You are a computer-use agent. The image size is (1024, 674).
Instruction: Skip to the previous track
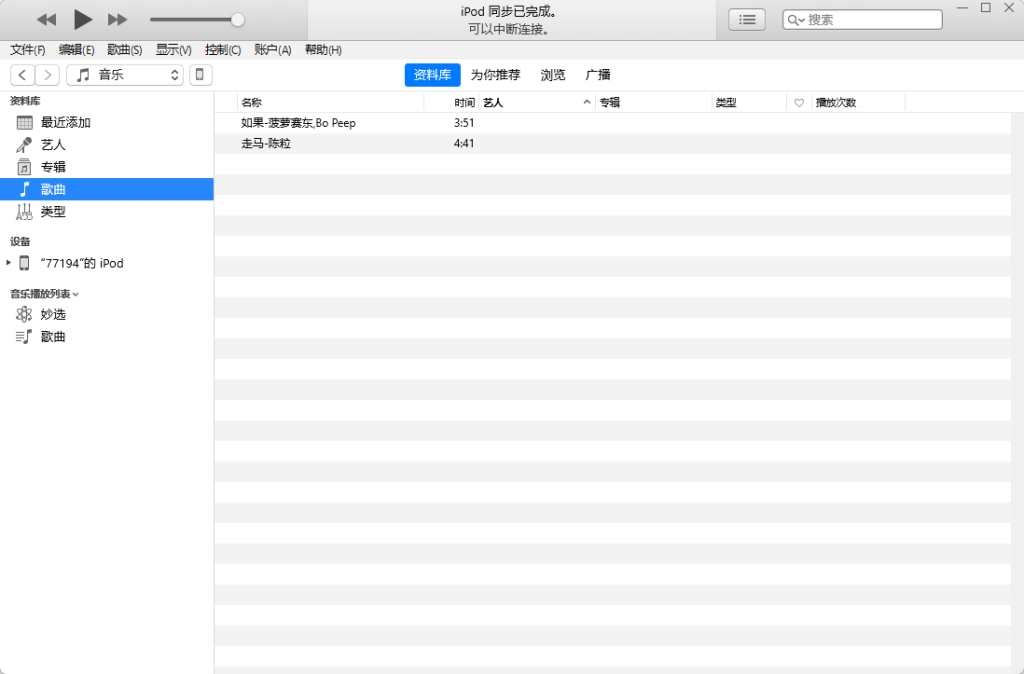pyautogui.click(x=47, y=19)
